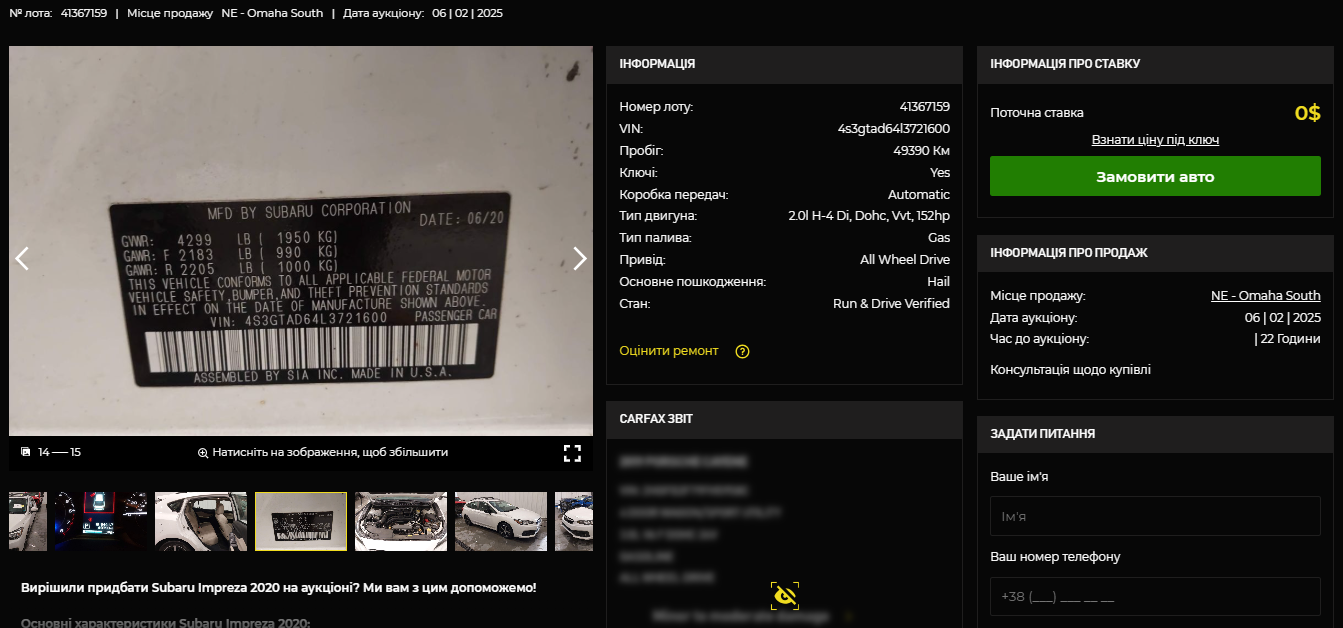Image resolution: width=1343 pixels, height=628 pixels.
Task: Select the highlighted VIN label thumbnail
Action: coord(301,521)
